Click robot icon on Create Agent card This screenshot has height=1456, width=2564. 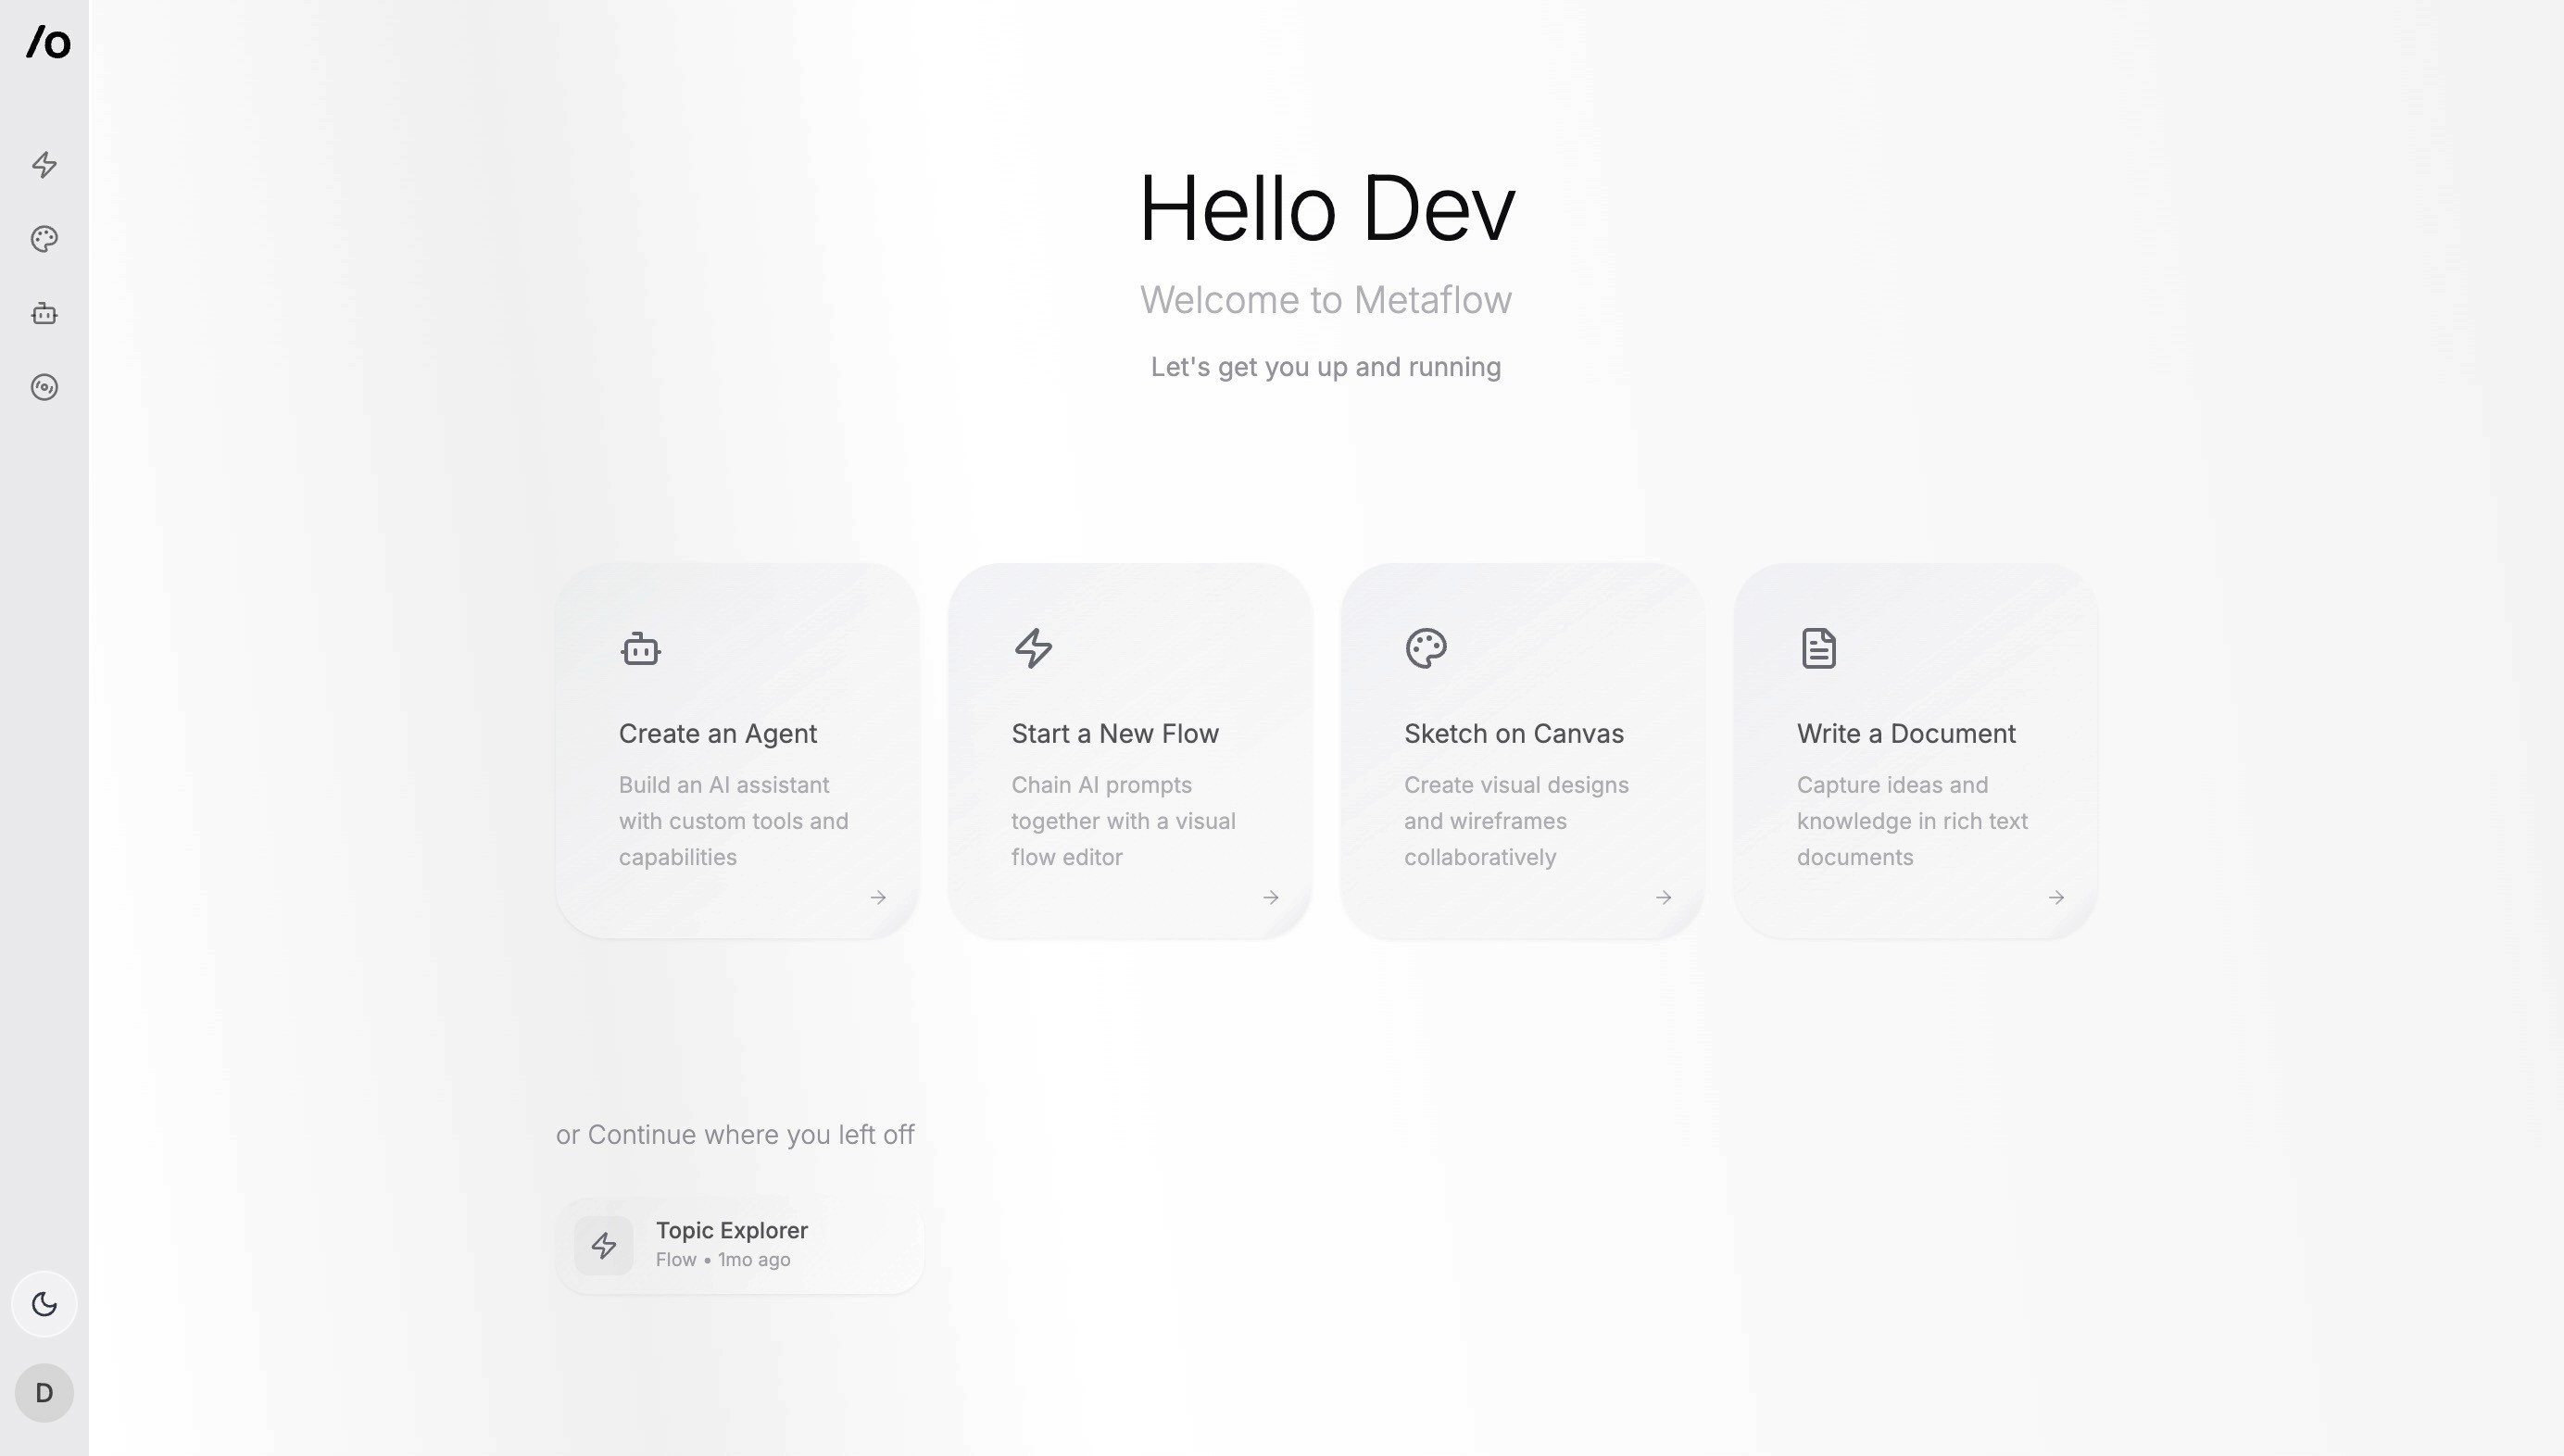[640, 649]
